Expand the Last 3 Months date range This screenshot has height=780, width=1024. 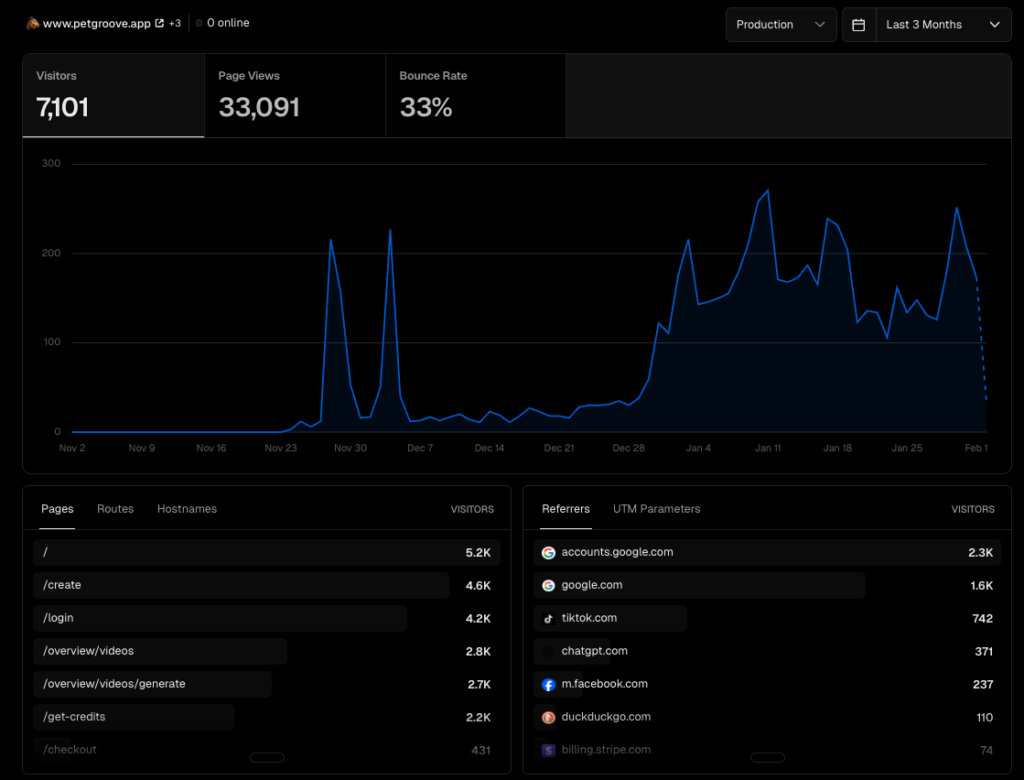pos(942,25)
